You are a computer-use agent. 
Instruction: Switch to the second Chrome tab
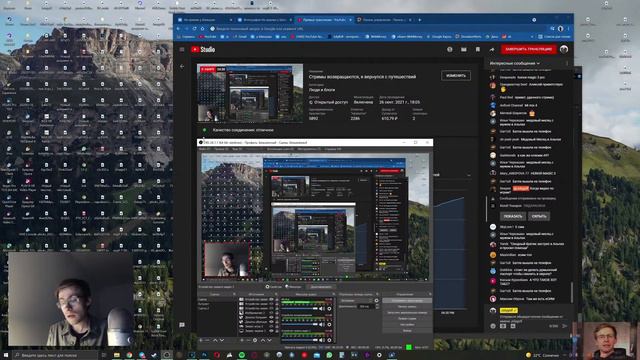[x=264, y=20]
